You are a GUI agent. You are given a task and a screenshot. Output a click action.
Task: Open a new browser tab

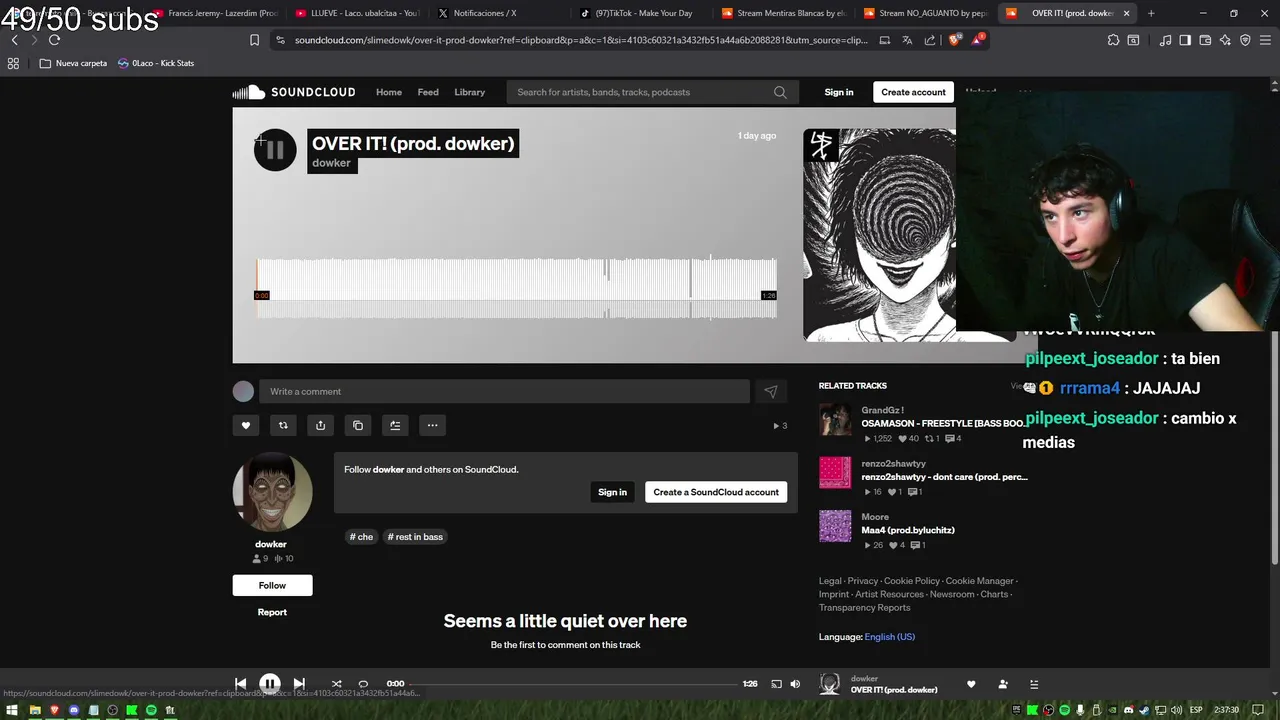tap(1151, 13)
